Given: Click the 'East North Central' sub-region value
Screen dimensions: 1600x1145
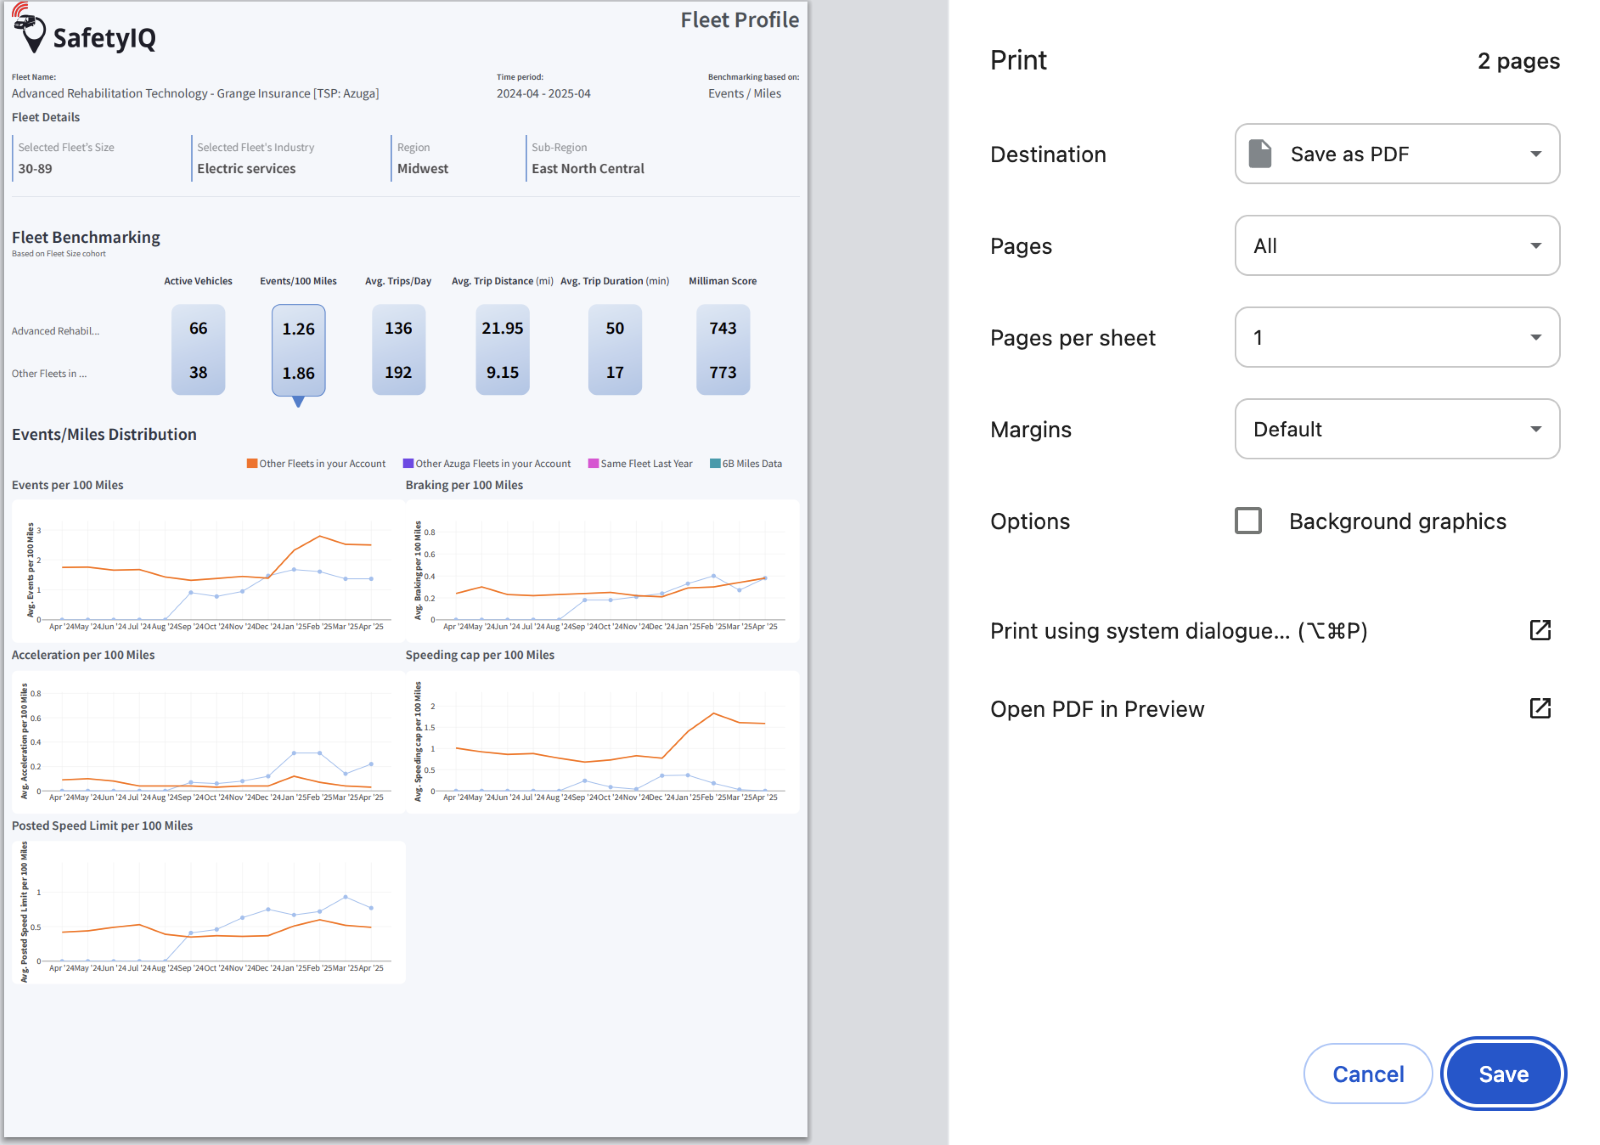Looking at the screenshot, I should pyautogui.click(x=588, y=169).
